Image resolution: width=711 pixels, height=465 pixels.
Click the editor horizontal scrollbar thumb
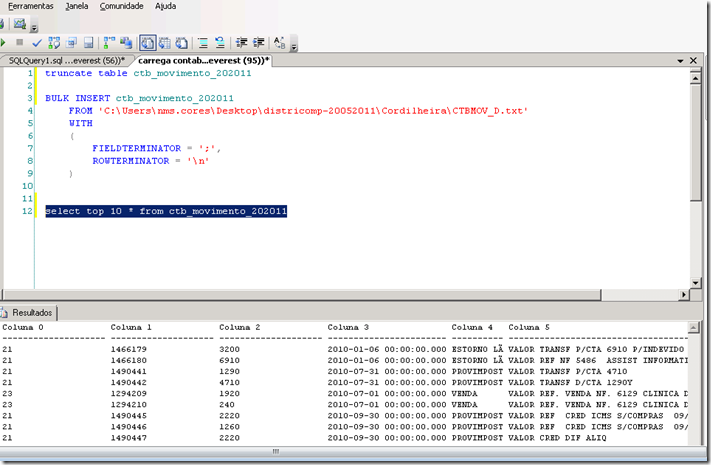pos(301,295)
